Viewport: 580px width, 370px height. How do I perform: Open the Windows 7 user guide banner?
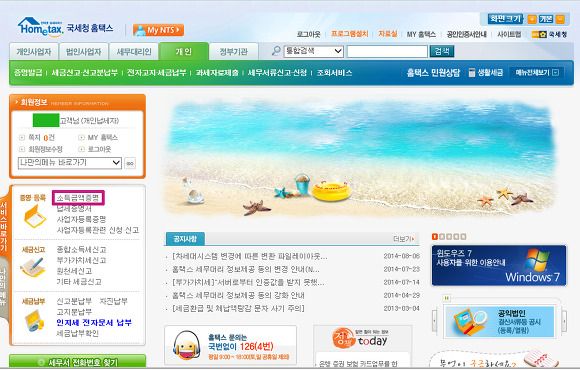pyautogui.click(x=499, y=265)
